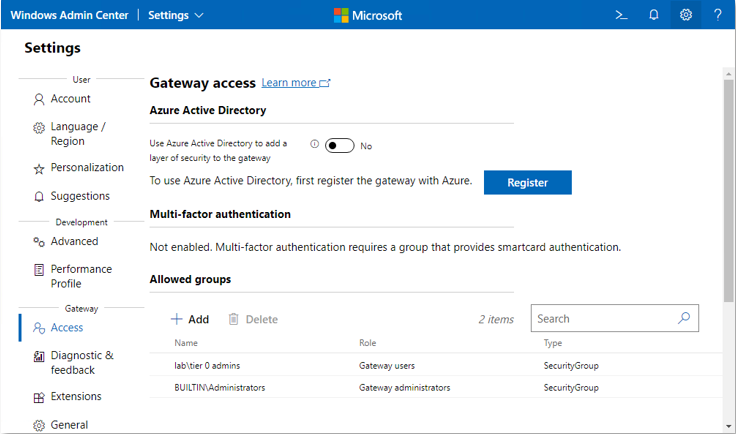Click SecurityGroup in BUILTIN\Administrators row
The height and width of the screenshot is (434, 736).
(571, 388)
